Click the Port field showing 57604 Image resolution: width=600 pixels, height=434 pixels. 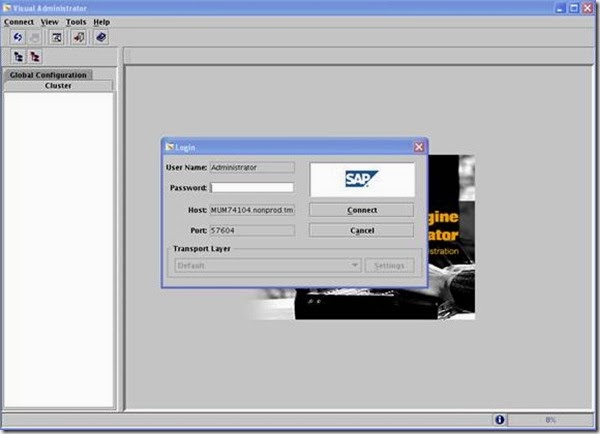pos(252,230)
